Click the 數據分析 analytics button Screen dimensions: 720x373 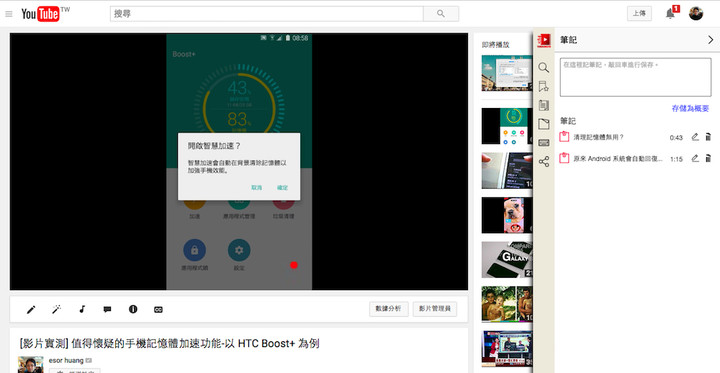[388, 309]
